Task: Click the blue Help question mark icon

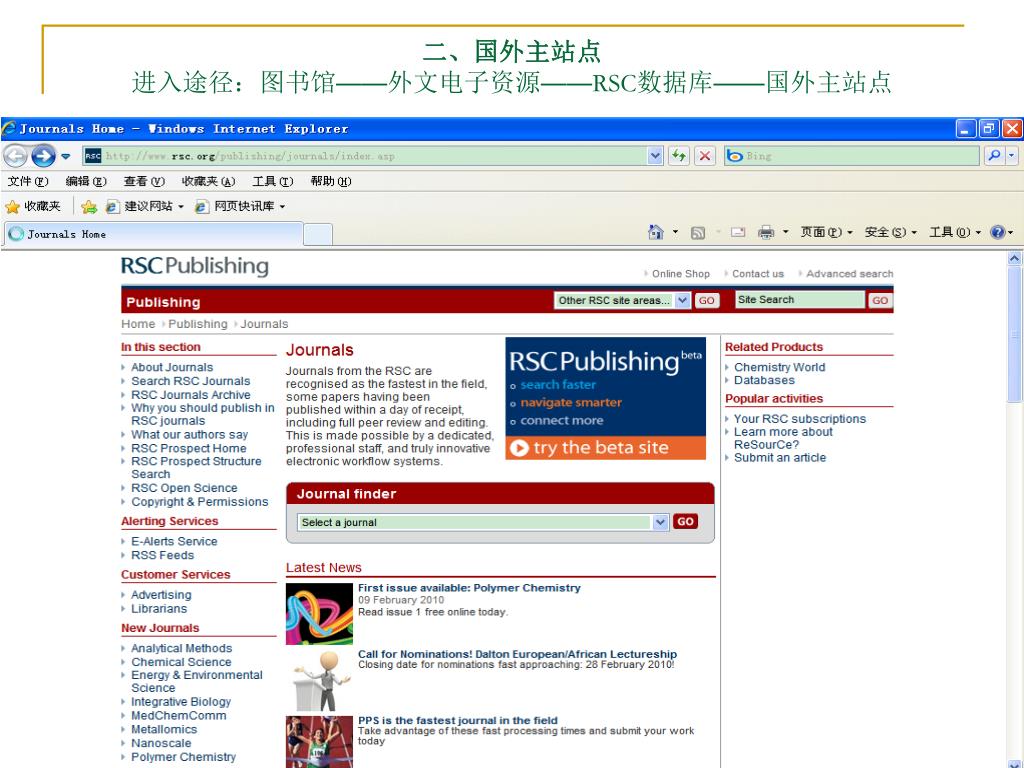Action: 997,232
